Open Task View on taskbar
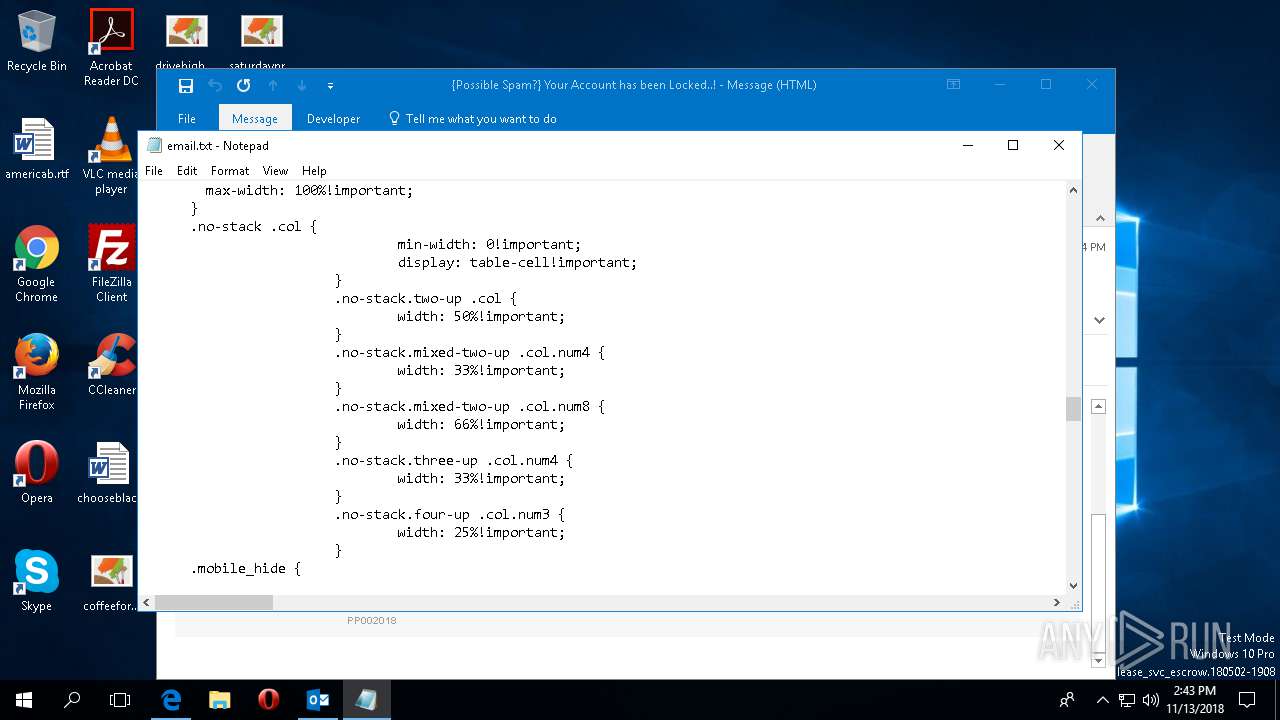1280x720 pixels. (120, 700)
